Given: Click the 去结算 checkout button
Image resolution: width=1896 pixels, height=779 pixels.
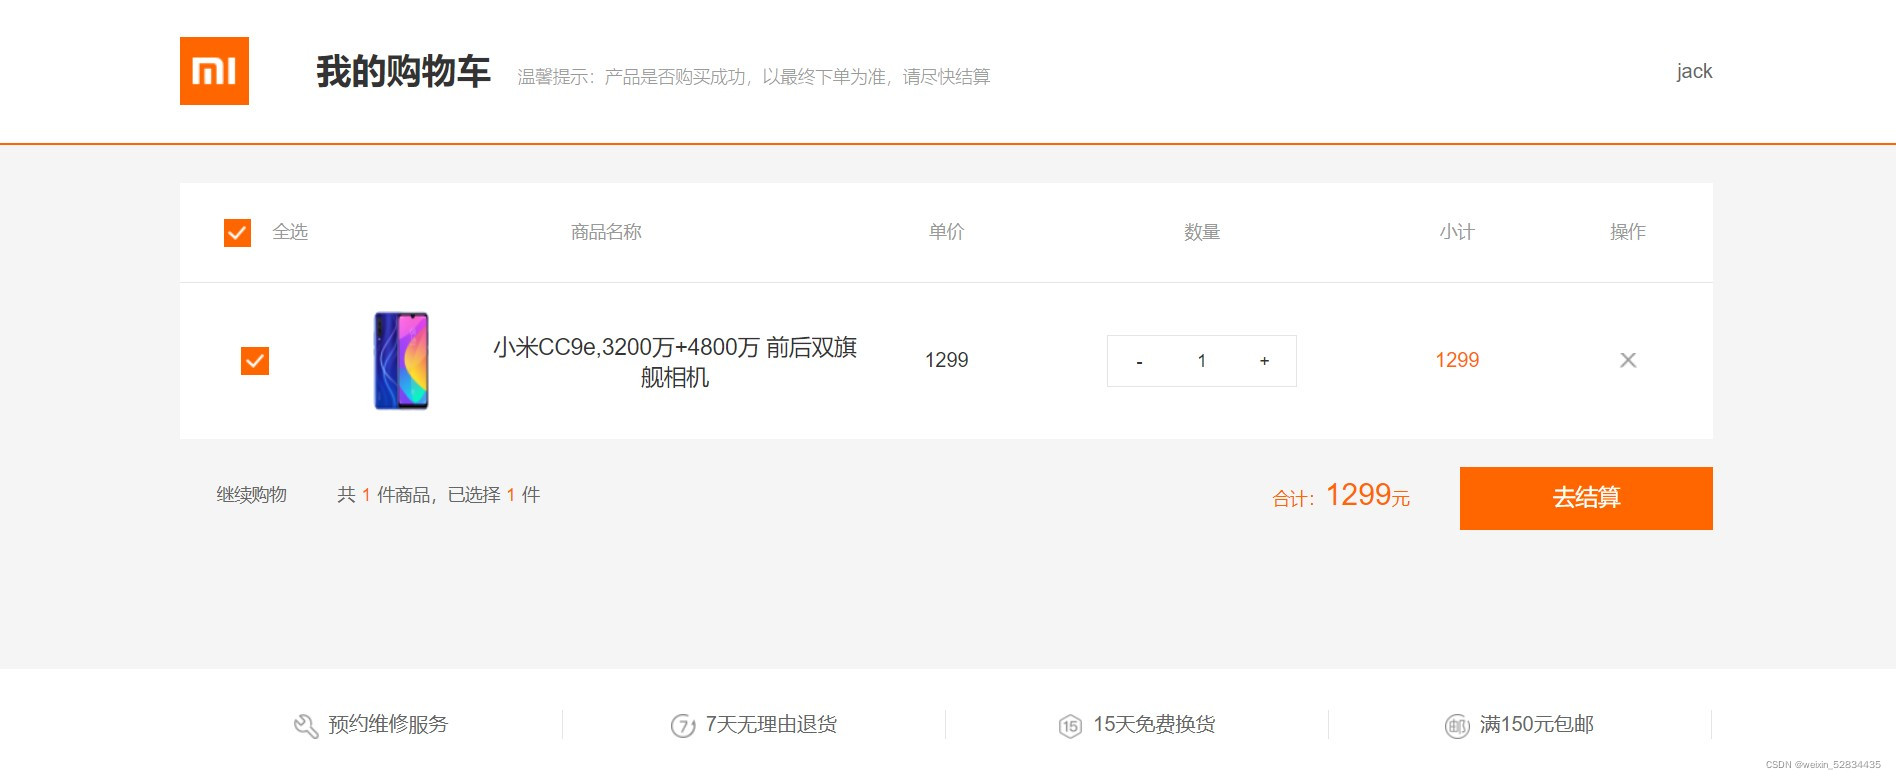Looking at the screenshot, I should (x=1586, y=498).
